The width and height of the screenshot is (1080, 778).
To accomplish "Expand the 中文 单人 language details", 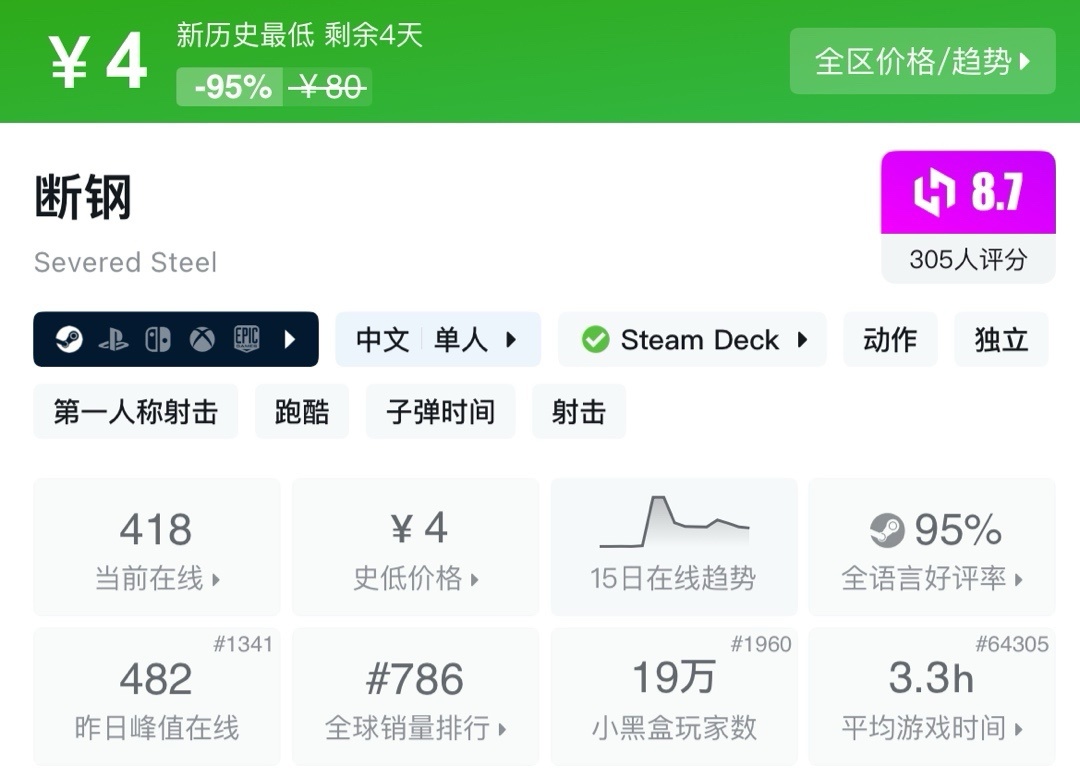I will (x=437, y=340).
